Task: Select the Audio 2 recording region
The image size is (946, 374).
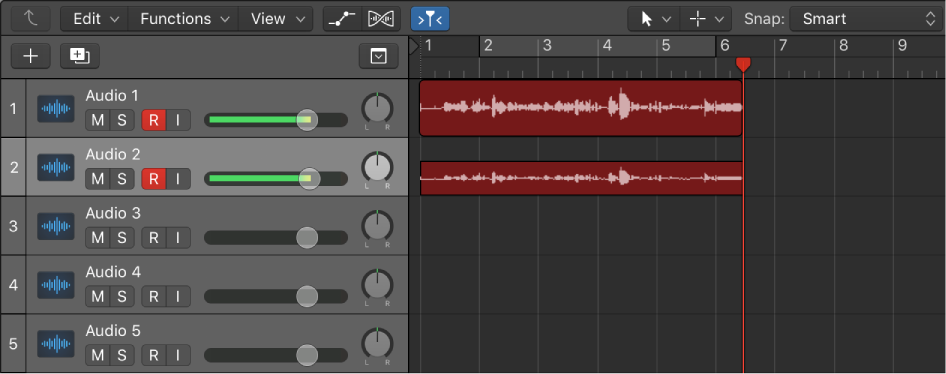Action: pyautogui.click(x=581, y=178)
